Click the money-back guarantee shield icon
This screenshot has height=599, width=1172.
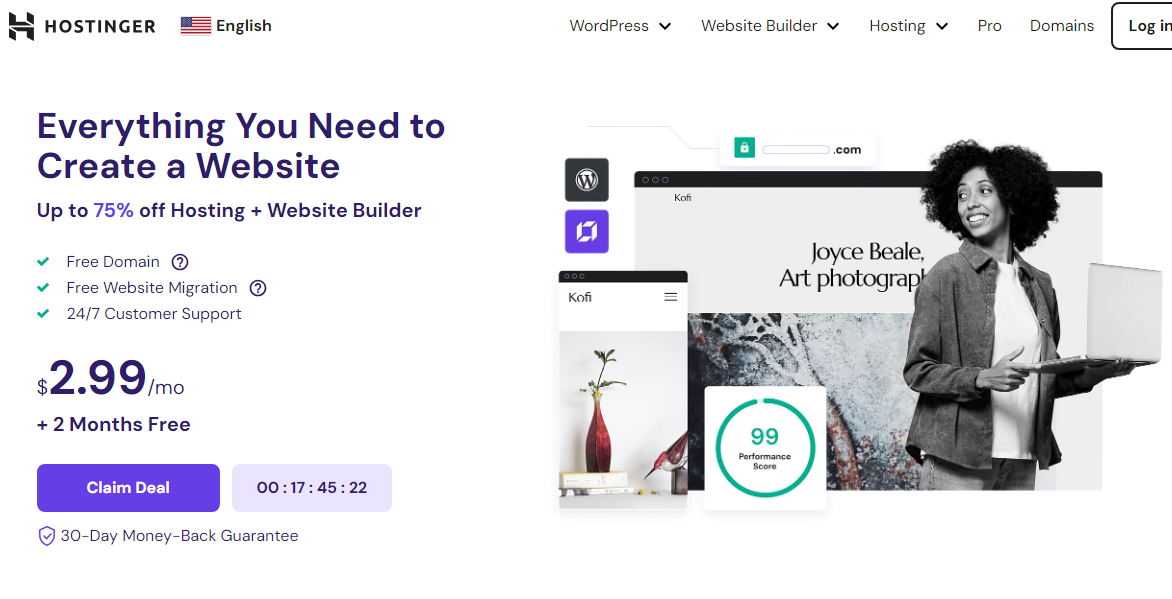[46, 536]
